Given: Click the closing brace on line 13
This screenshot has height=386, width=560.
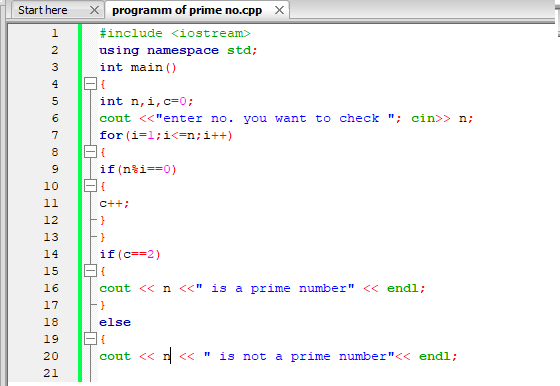Looking at the screenshot, I should pyautogui.click(x=103, y=237).
